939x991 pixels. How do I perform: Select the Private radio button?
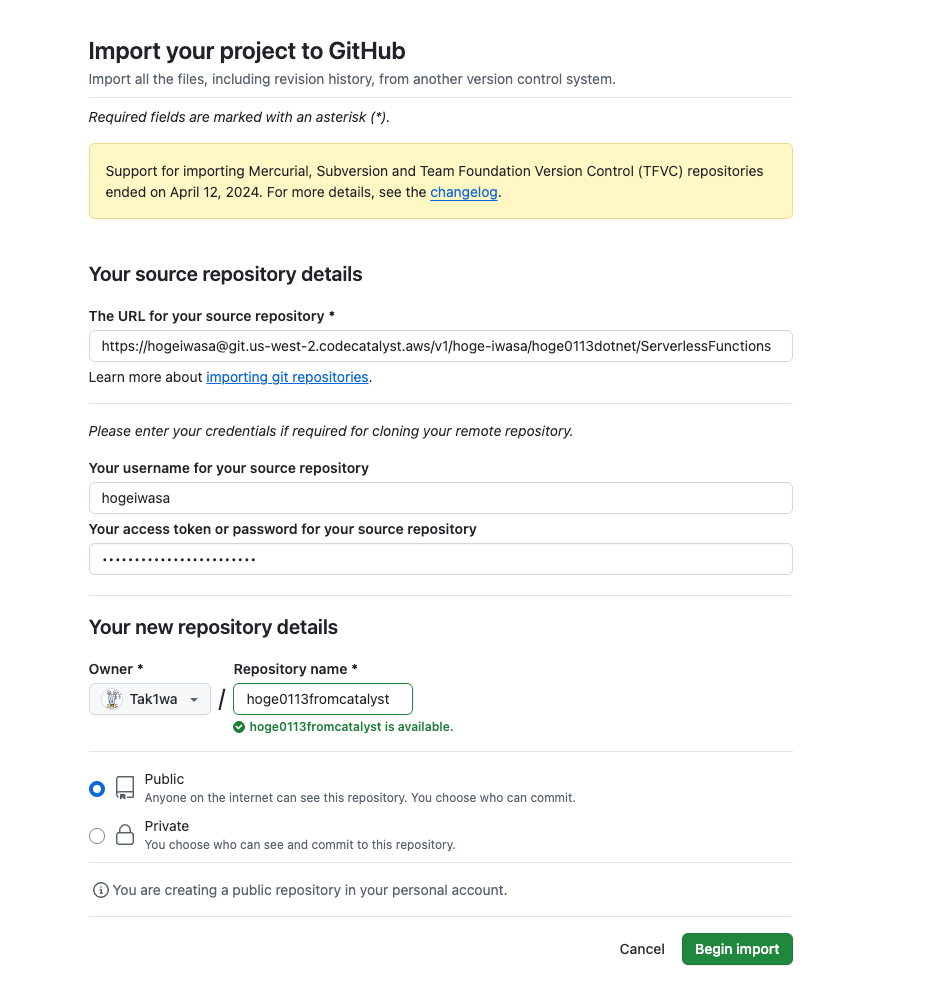pos(97,836)
